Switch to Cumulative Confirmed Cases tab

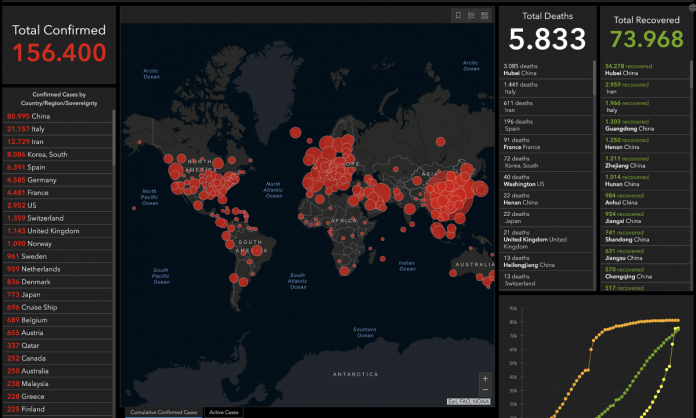(x=164, y=412)
